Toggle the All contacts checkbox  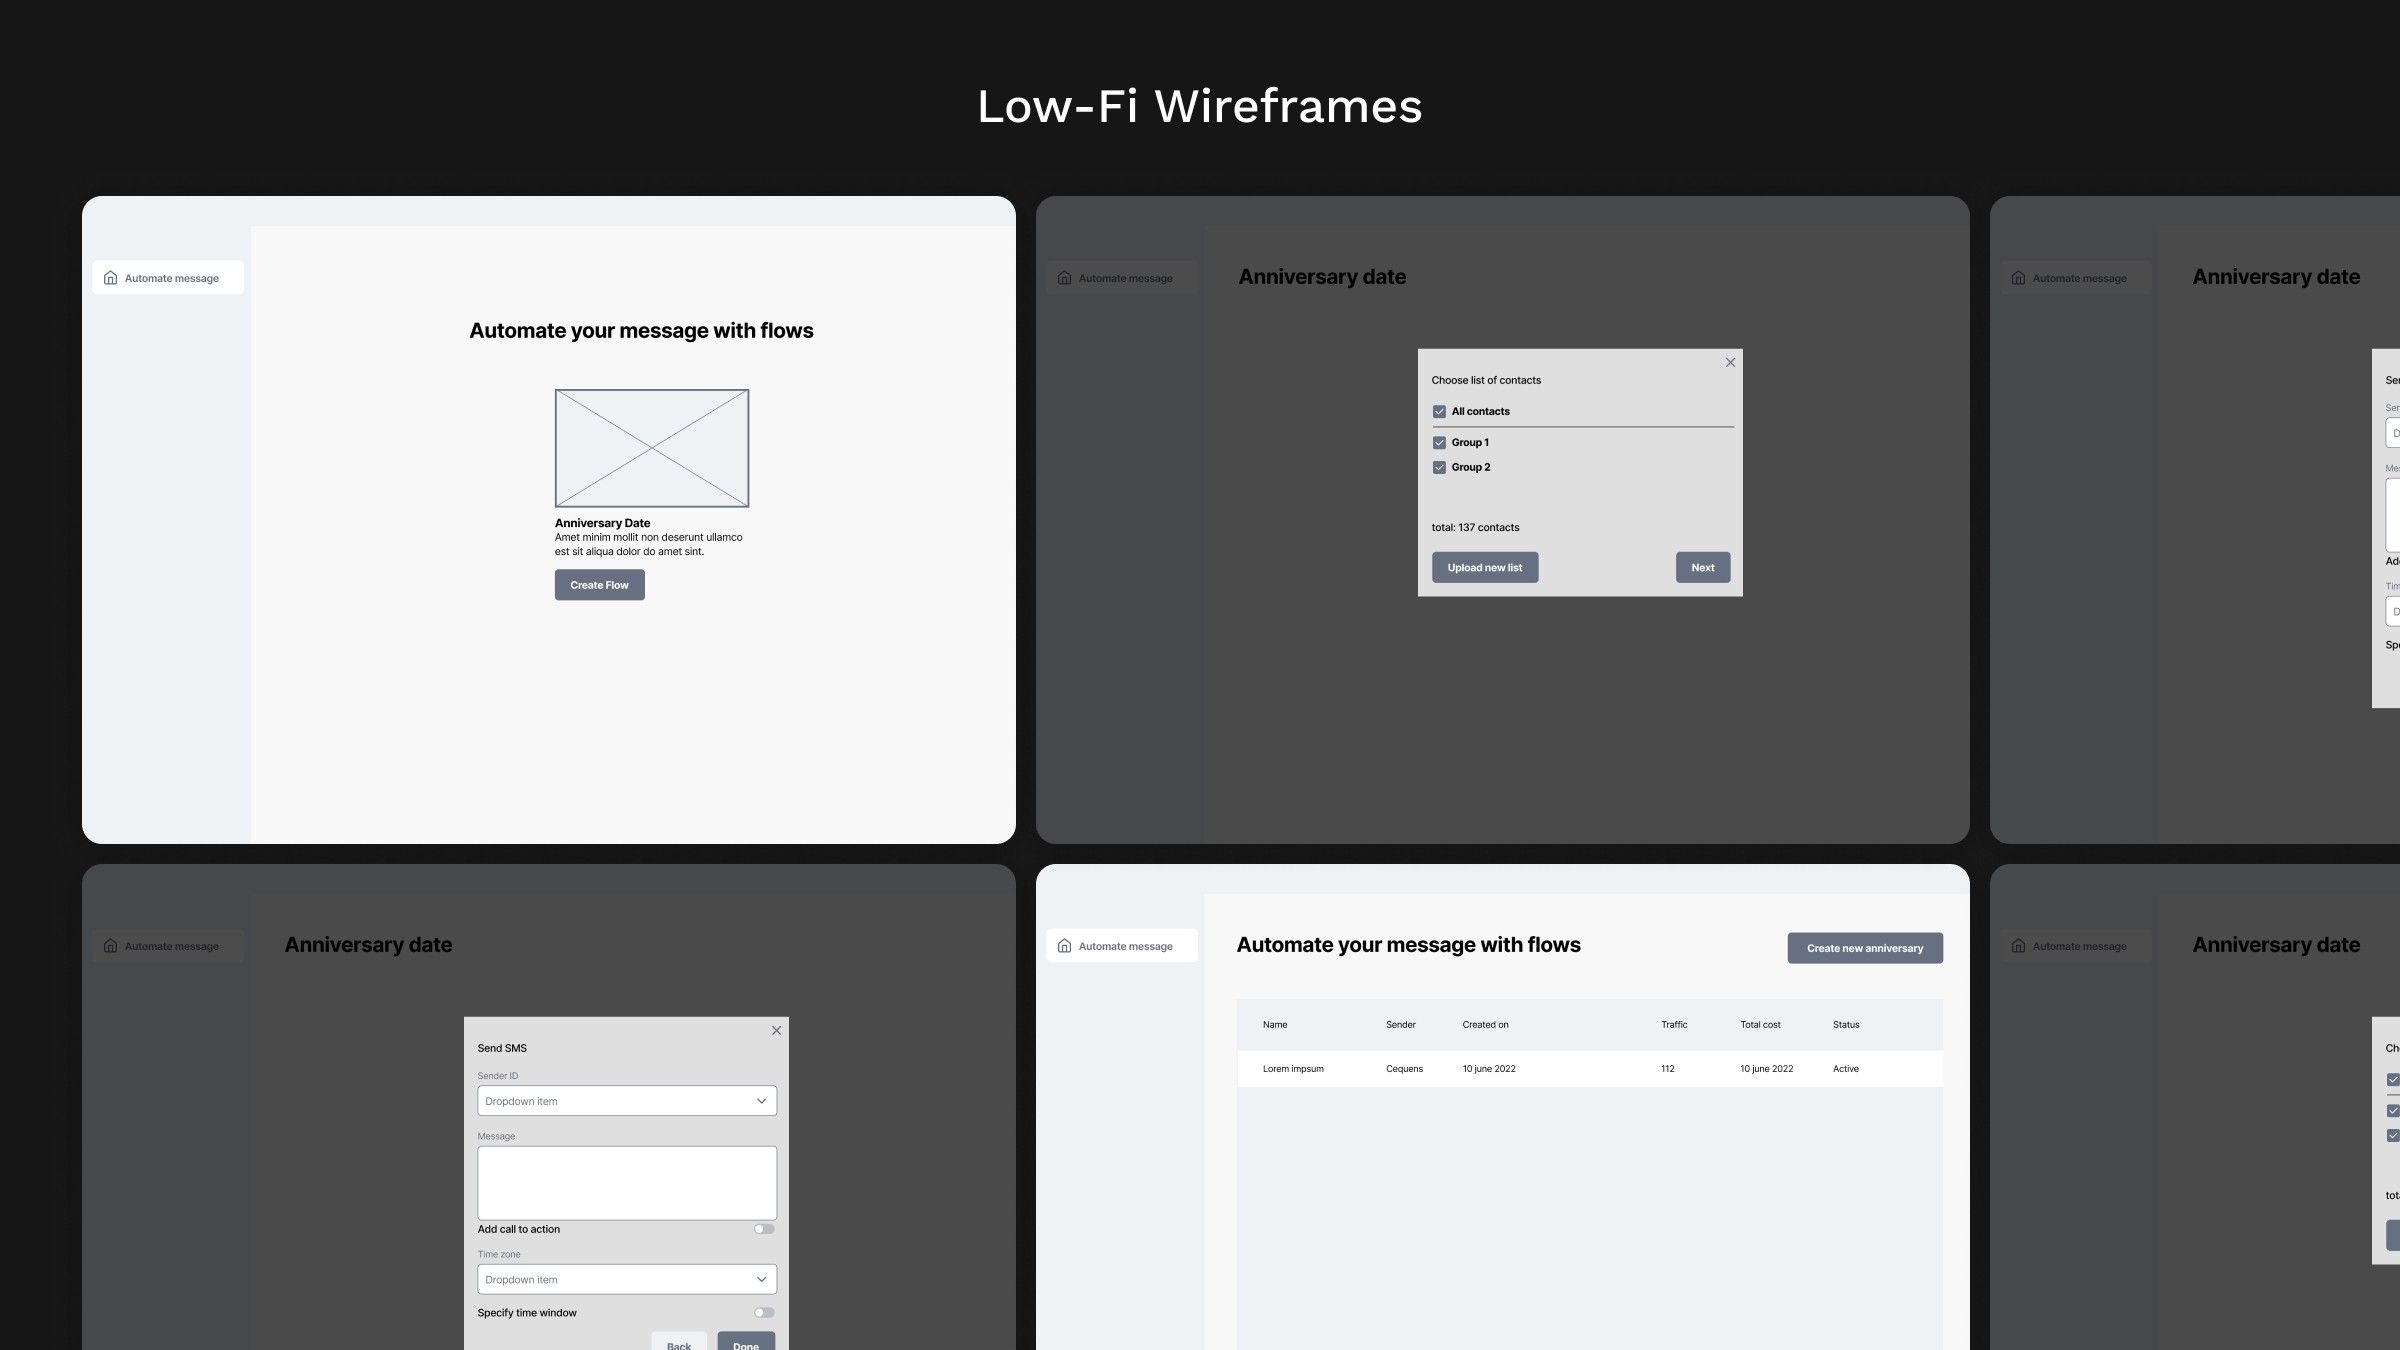[x=1439, y=411]
